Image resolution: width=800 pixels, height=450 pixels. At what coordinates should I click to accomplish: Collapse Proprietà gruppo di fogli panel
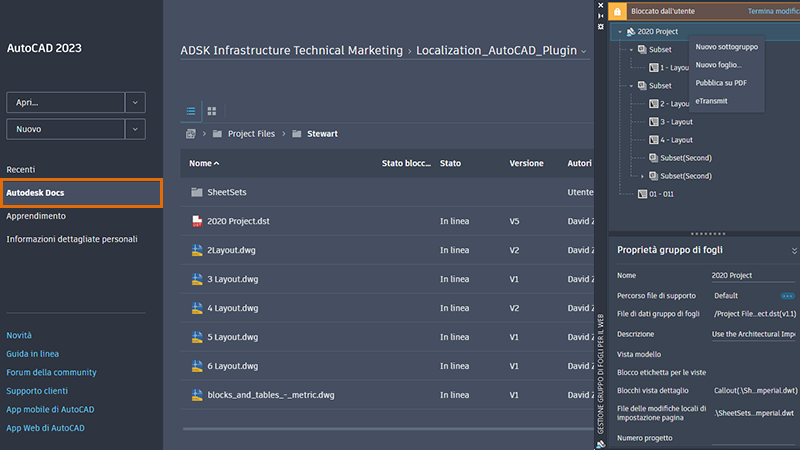(794, 250)
